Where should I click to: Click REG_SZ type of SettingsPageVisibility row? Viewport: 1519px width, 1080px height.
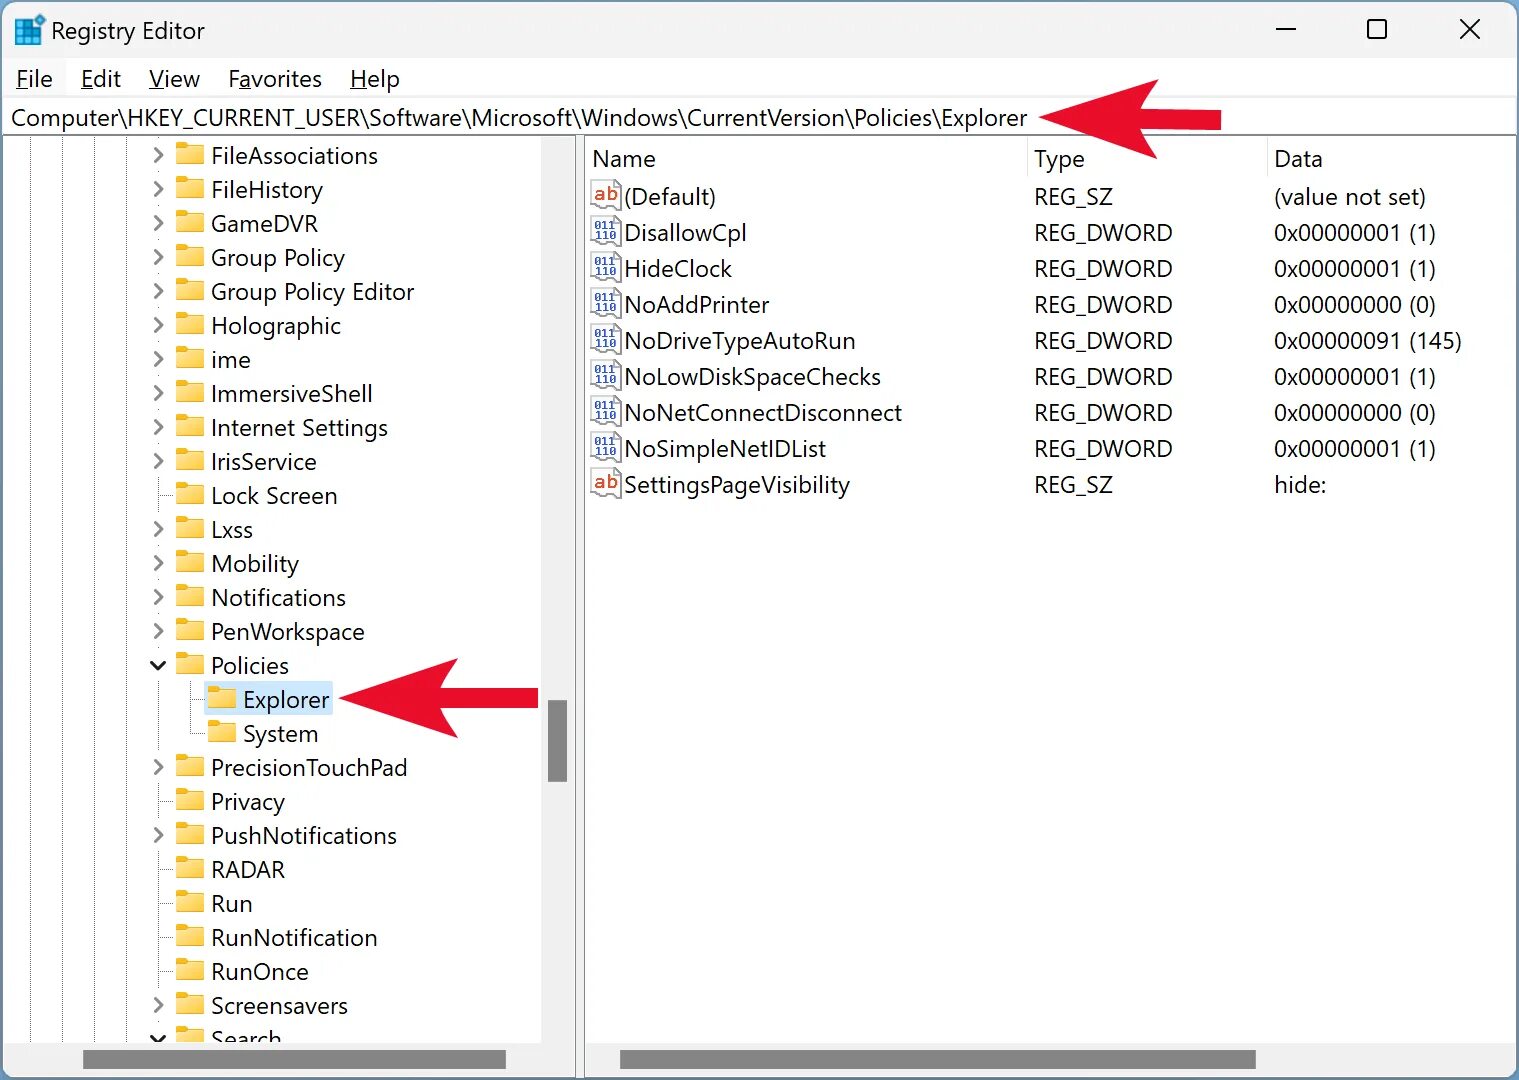(1073, 485)
